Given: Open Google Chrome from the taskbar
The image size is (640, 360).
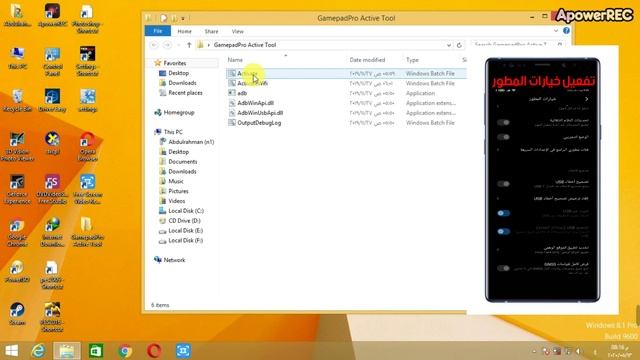Looking at the screenshot, I should pyautogui.click(x=125, y=351).
